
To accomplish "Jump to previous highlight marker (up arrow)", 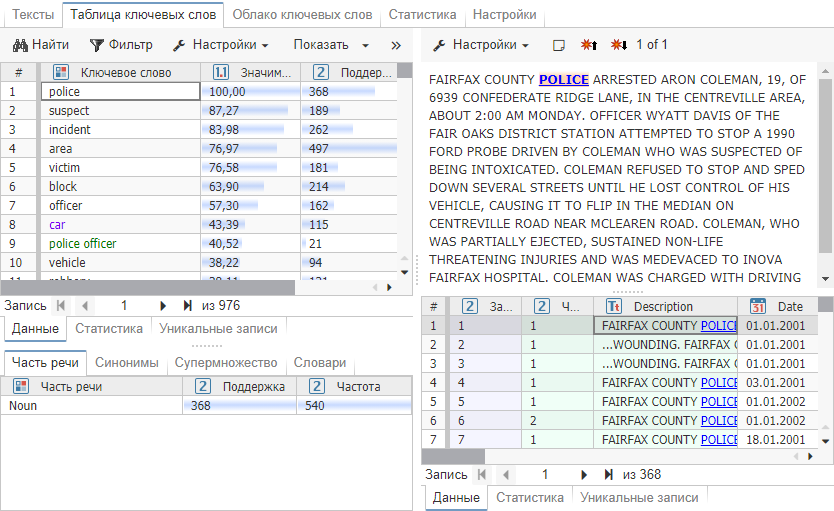I will pyautogui.click(x=588, y=45).
